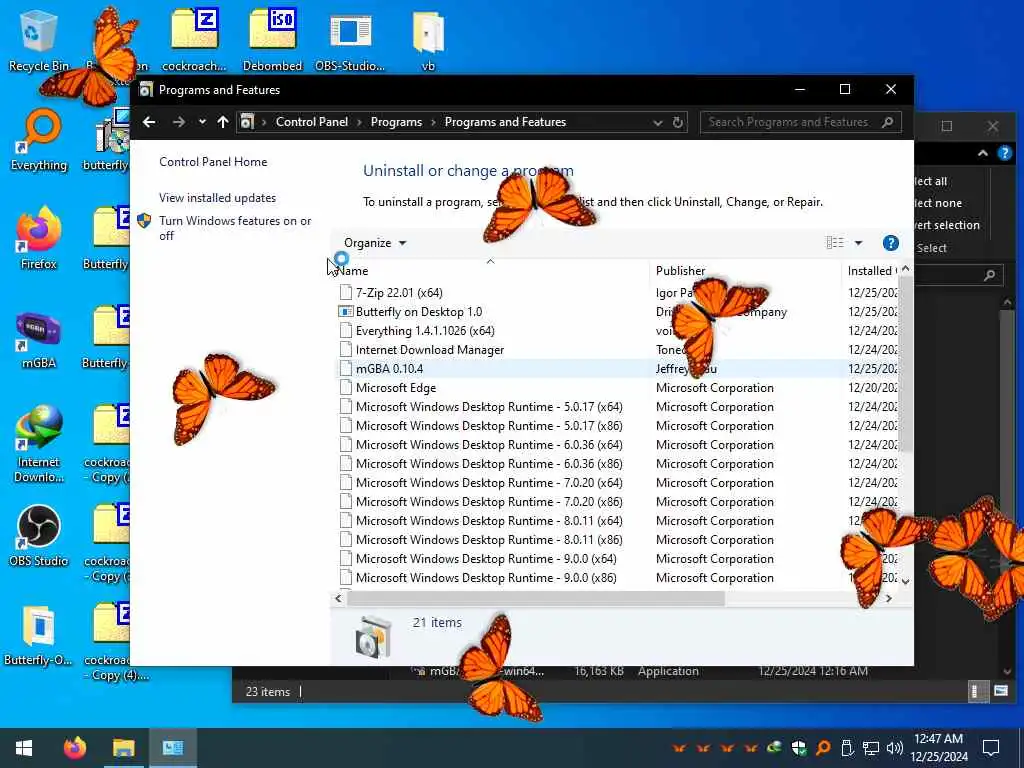
Task: Sort by the Name column header
Action: pyautogui.click(x=490, y=270)
